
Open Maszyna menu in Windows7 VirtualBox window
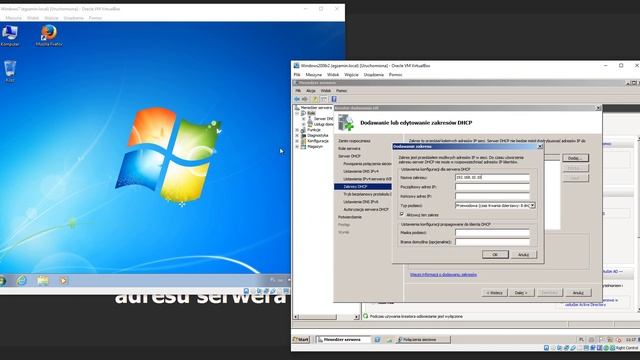(13, 18)
